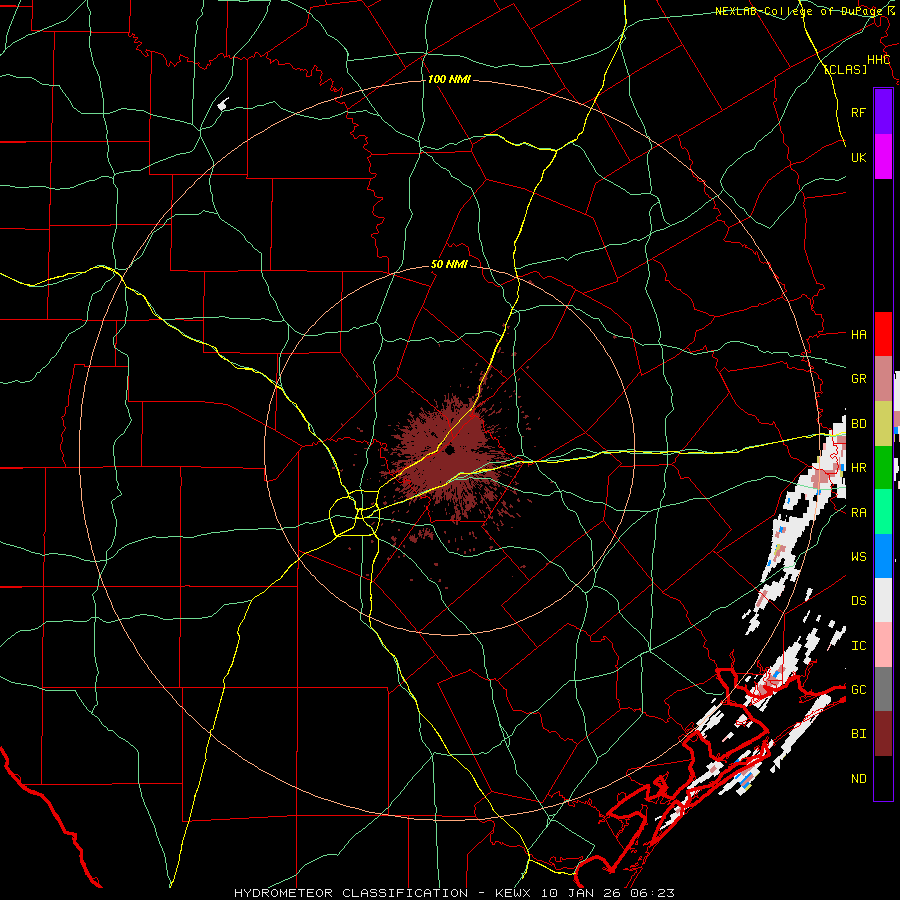The height and width of the screenshot is (900, 900).
Task: Click the 100 NMI range ring label
Action: pos(449,79)
